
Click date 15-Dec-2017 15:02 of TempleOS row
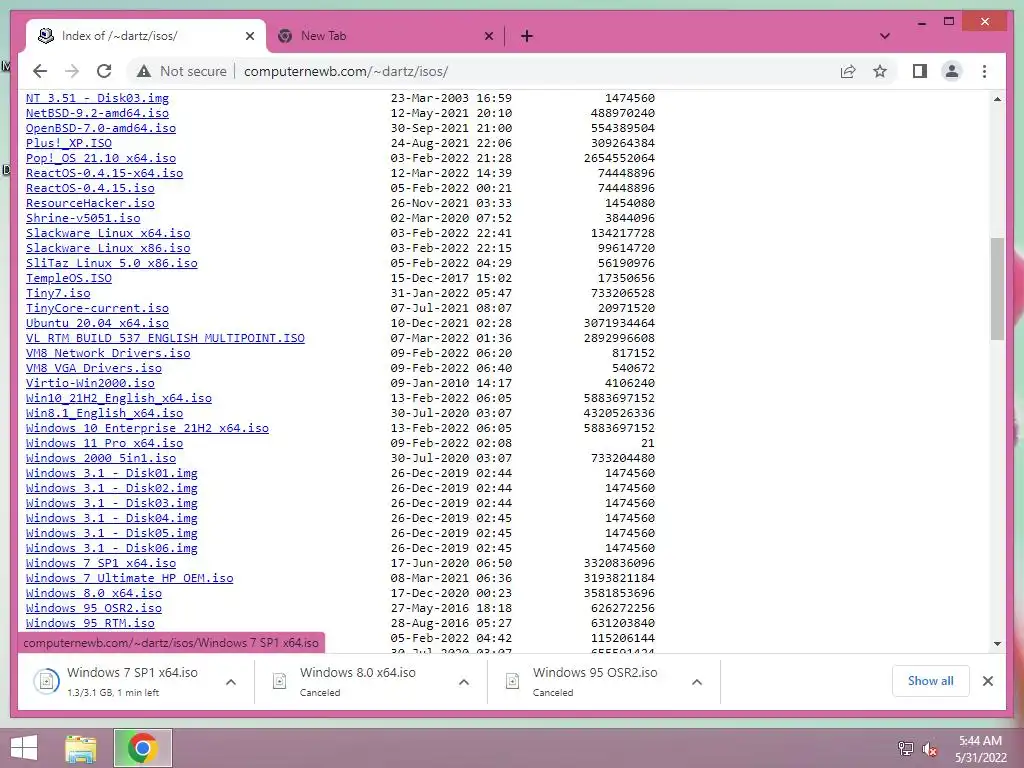click(451, 278)
